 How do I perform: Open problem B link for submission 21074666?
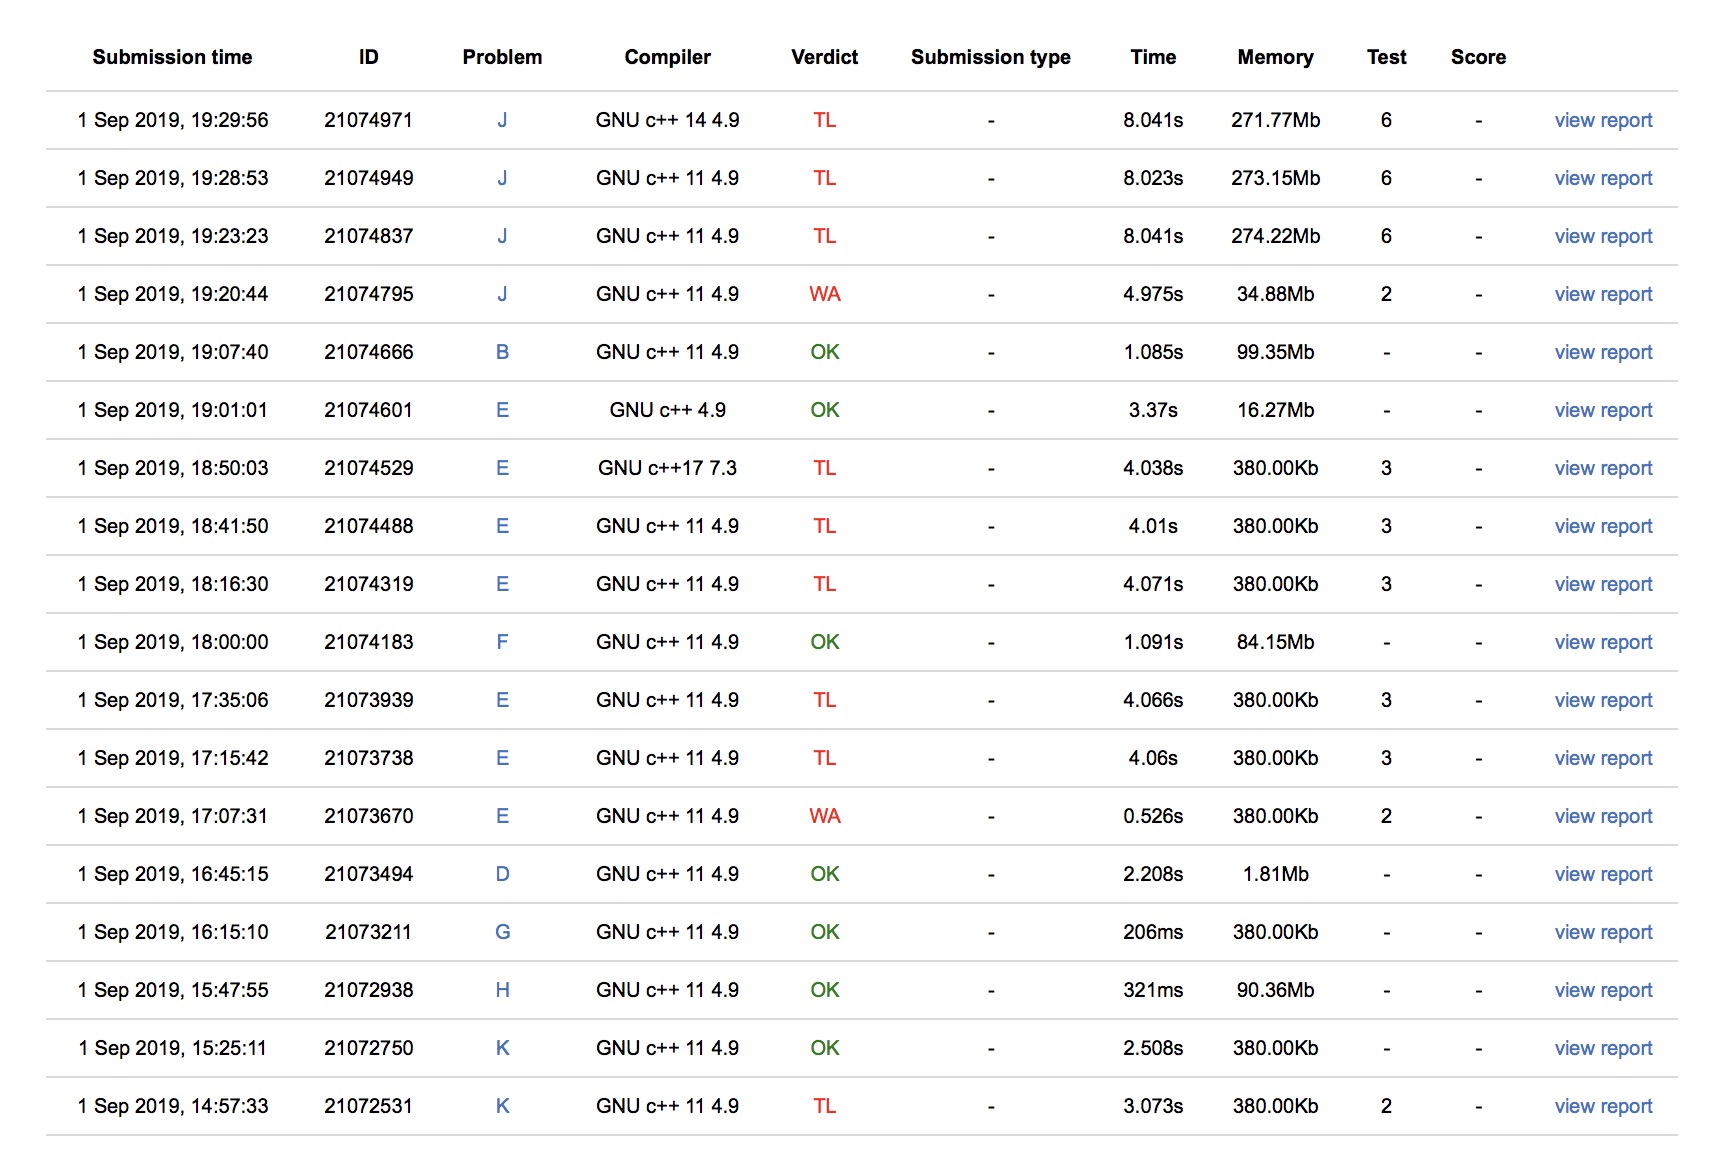[x=502, y=352]
